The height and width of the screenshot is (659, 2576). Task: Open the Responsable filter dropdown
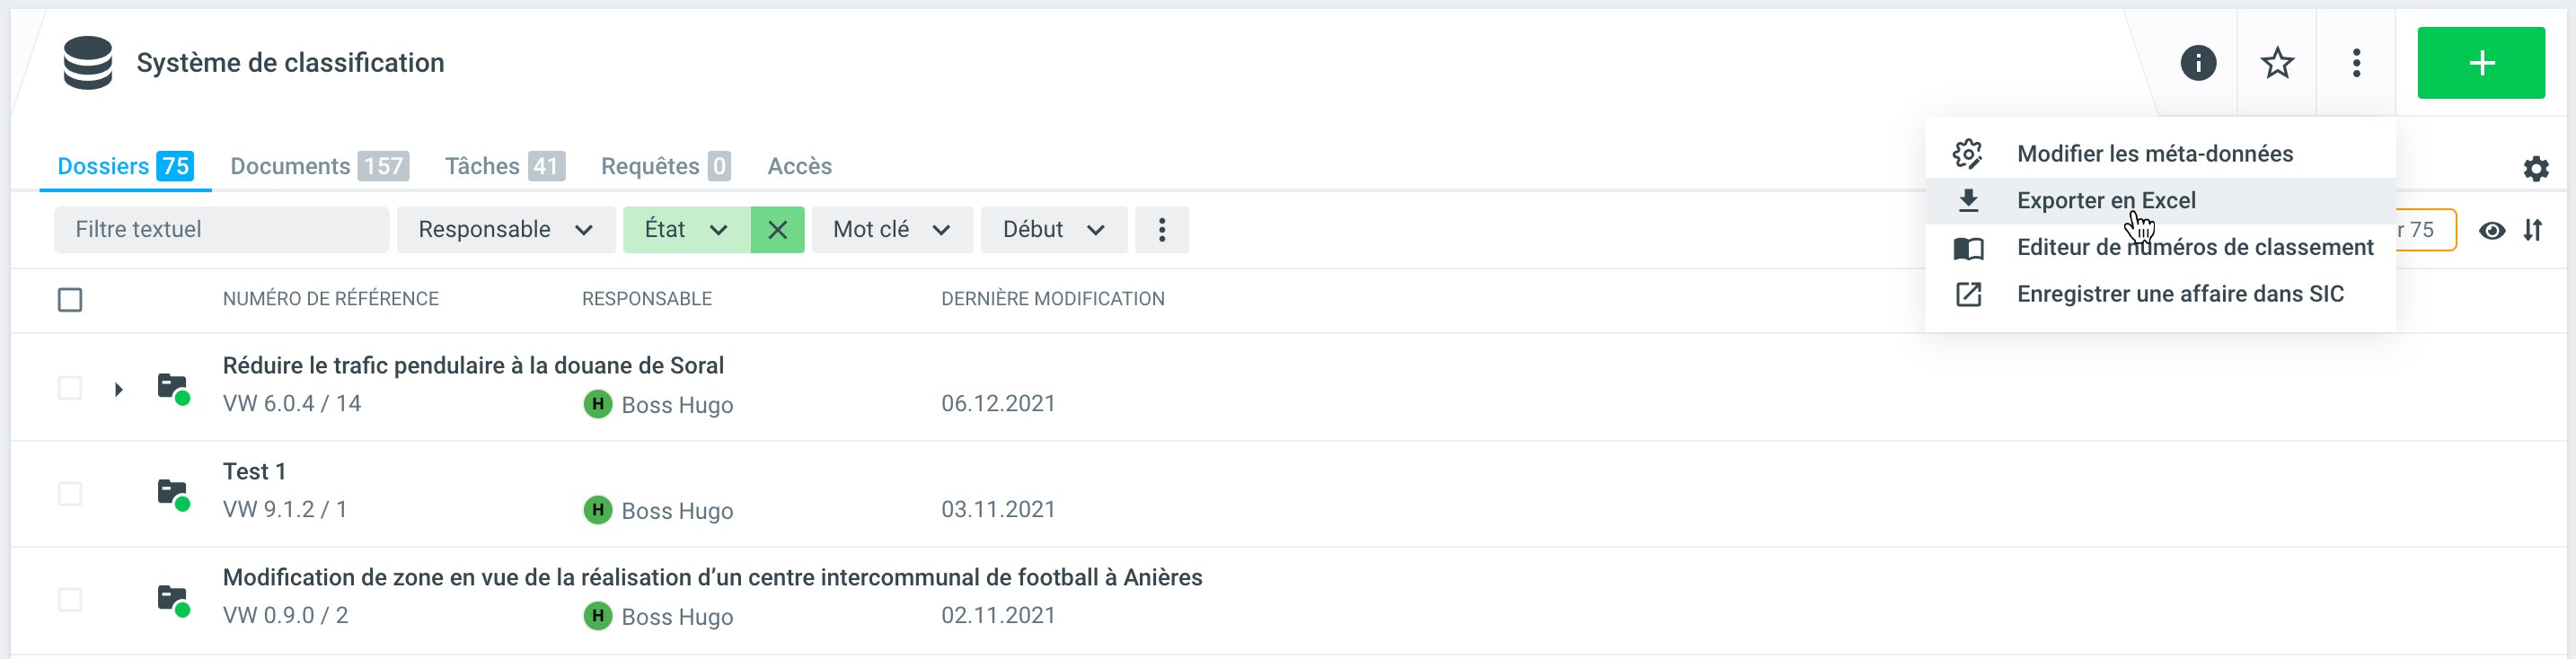point(505,230)
